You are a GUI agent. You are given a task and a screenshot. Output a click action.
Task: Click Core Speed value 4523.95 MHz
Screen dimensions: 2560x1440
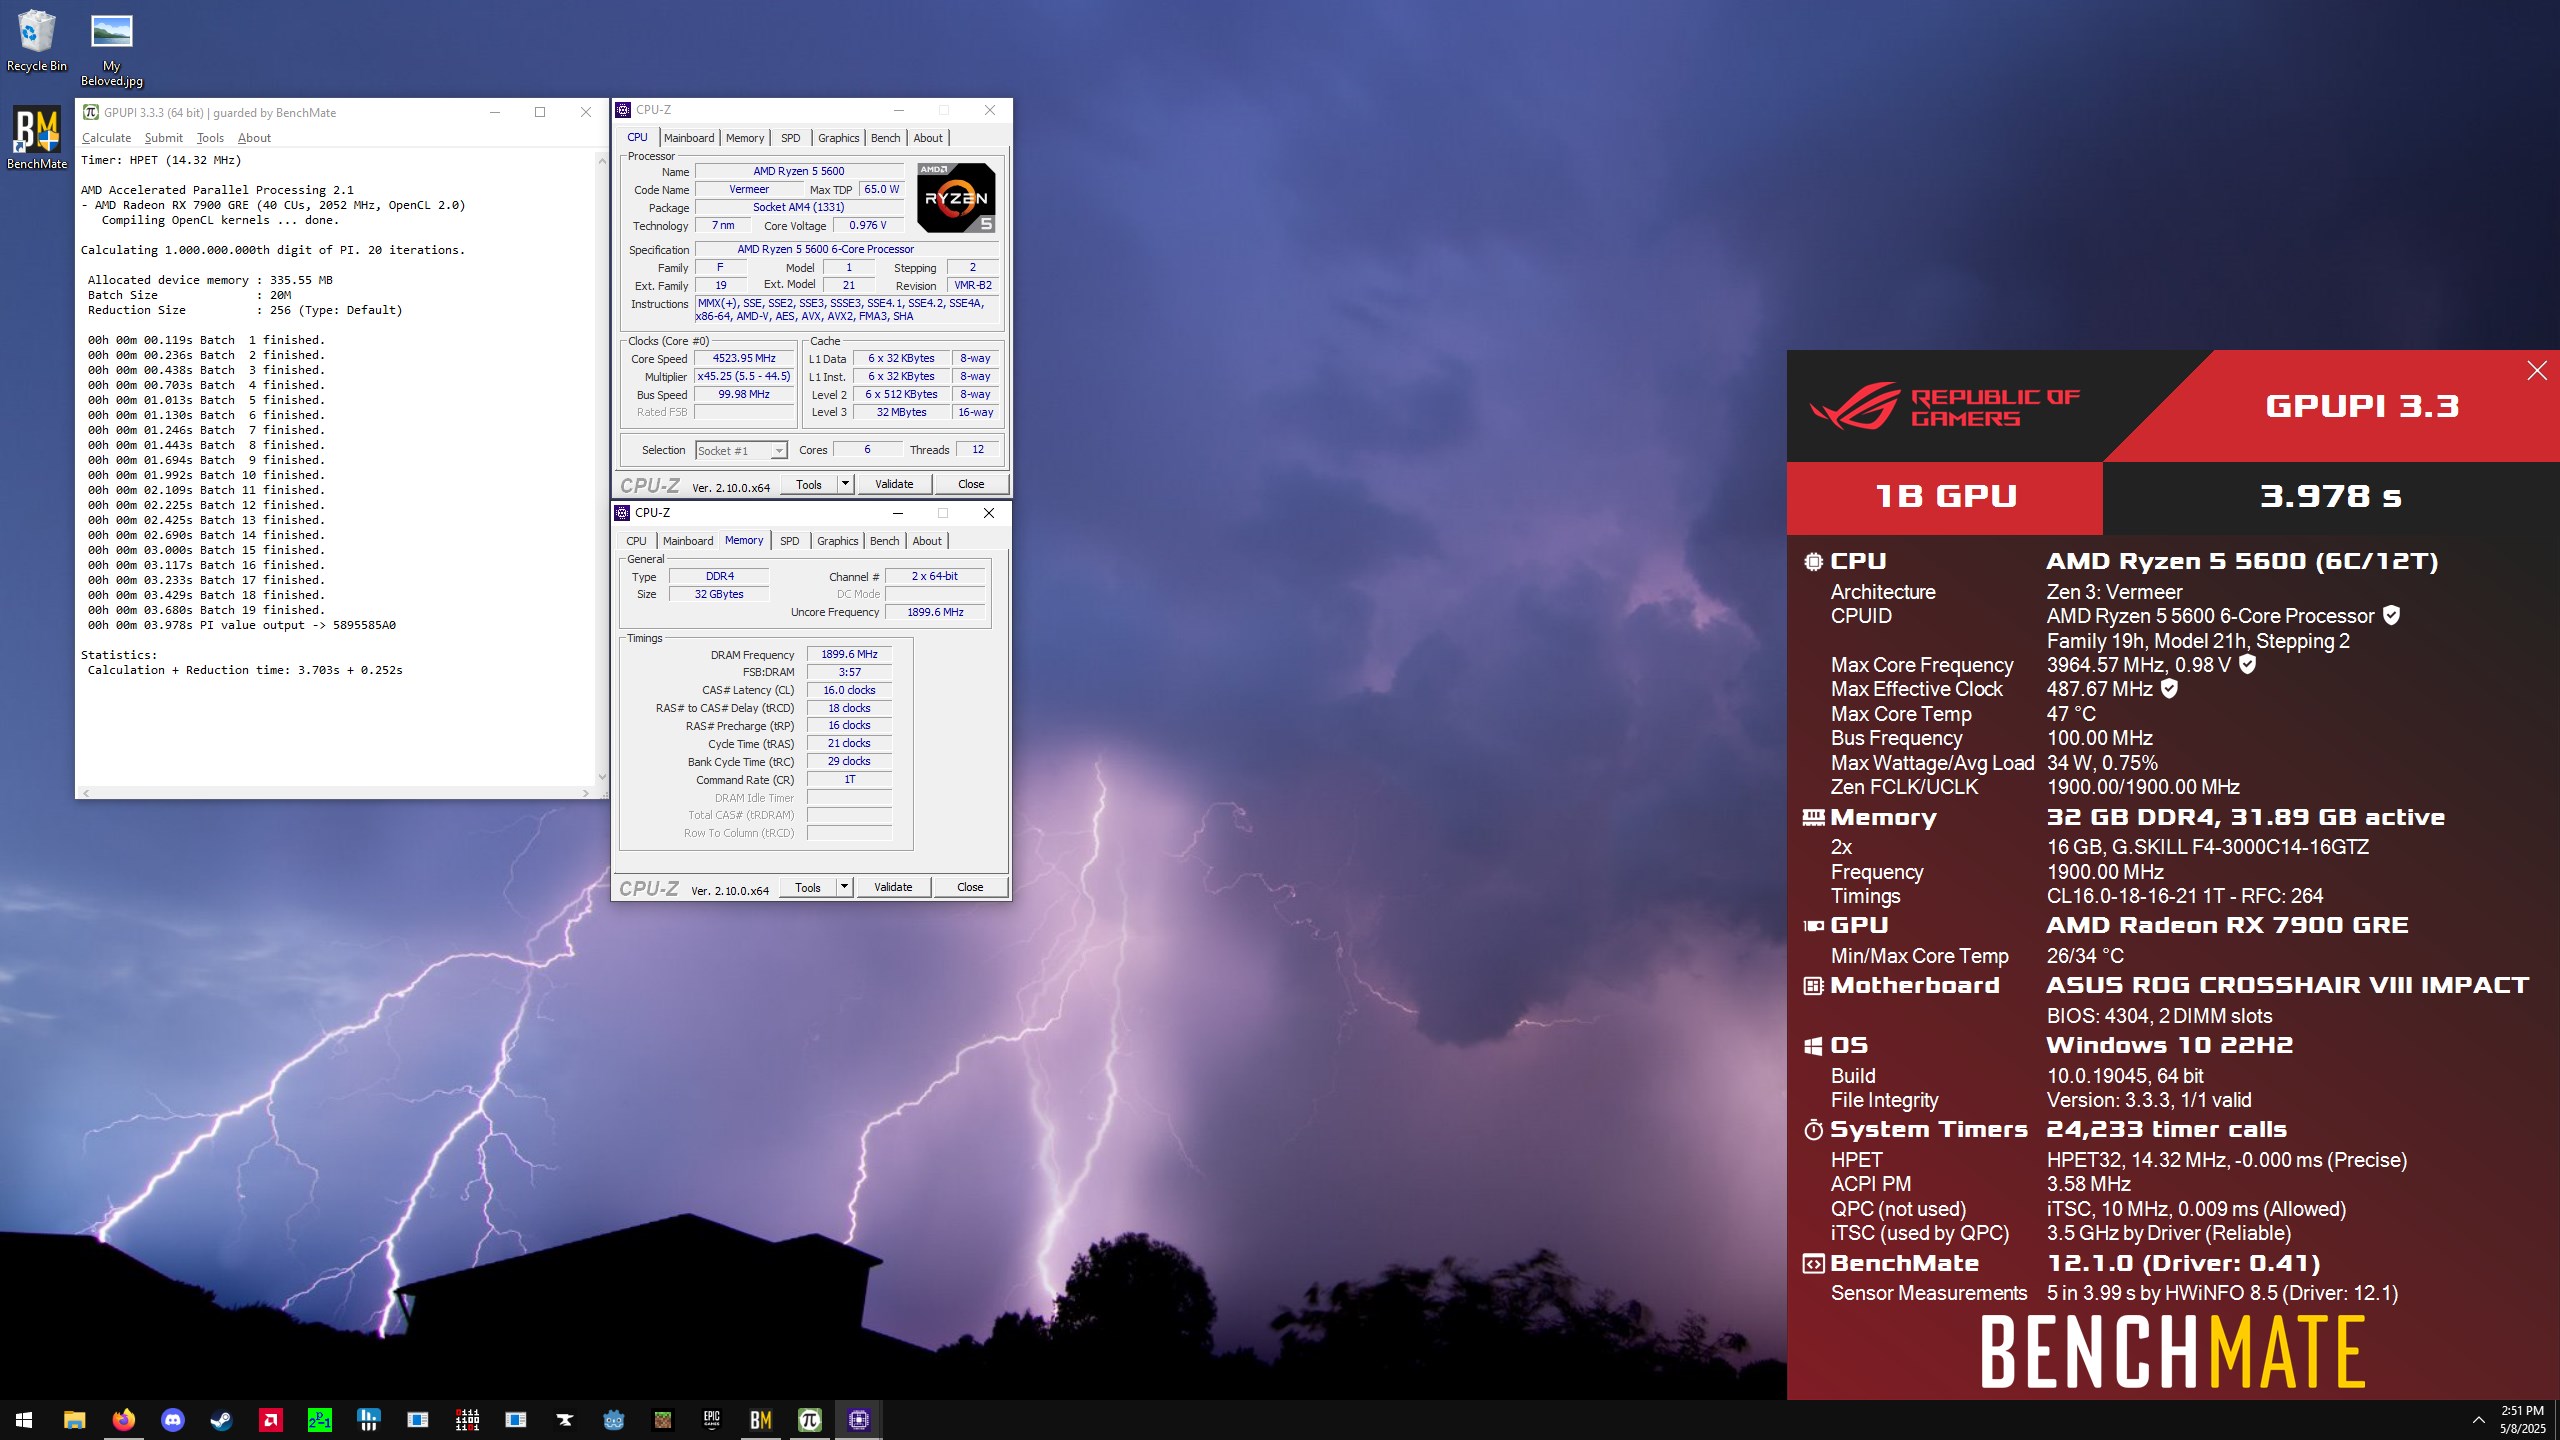(744, 358)
